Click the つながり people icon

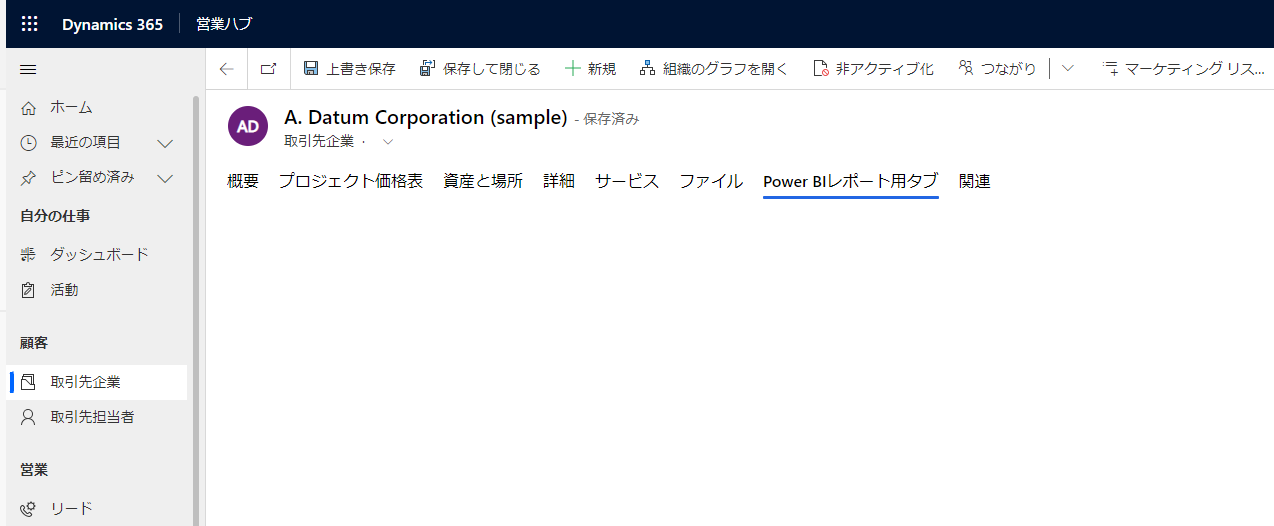[966, 68]
